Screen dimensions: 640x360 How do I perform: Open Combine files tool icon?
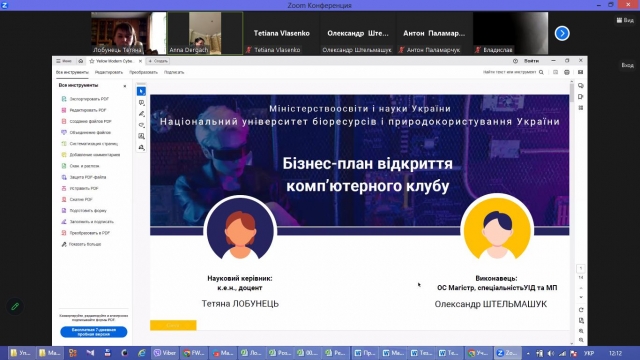pyautogui.click(x=64, y=132)
